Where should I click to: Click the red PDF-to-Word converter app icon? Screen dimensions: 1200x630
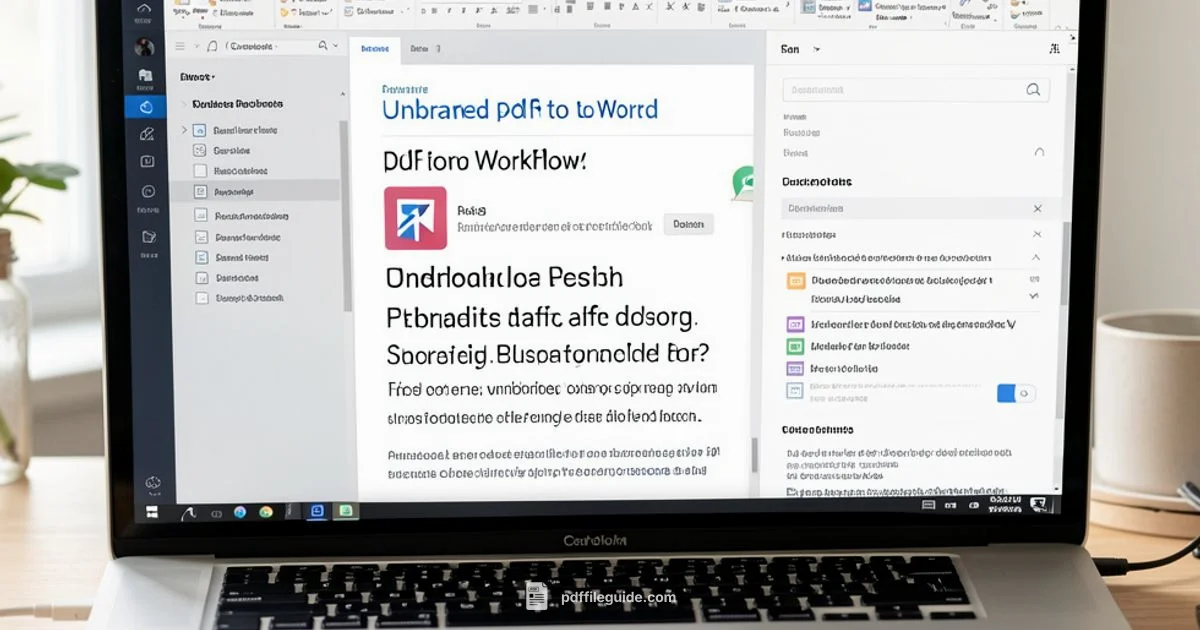413,218
